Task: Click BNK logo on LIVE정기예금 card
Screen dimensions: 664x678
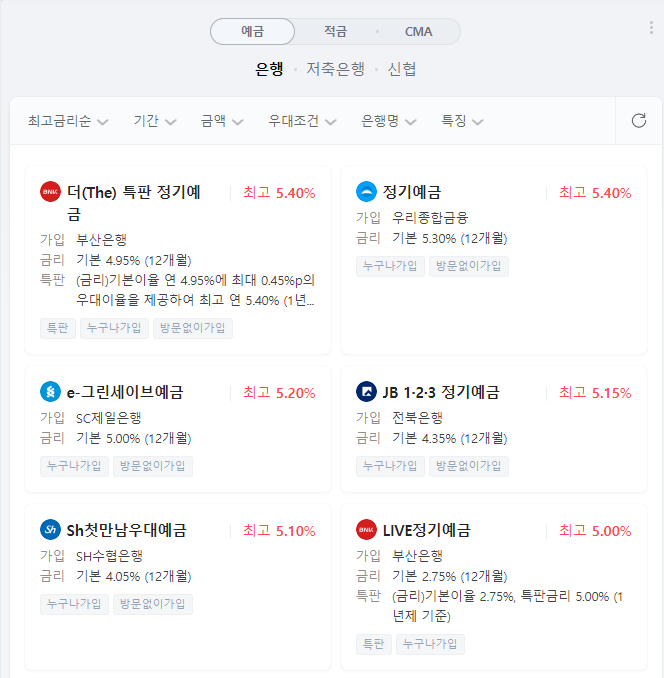Action: coord(366,530)
